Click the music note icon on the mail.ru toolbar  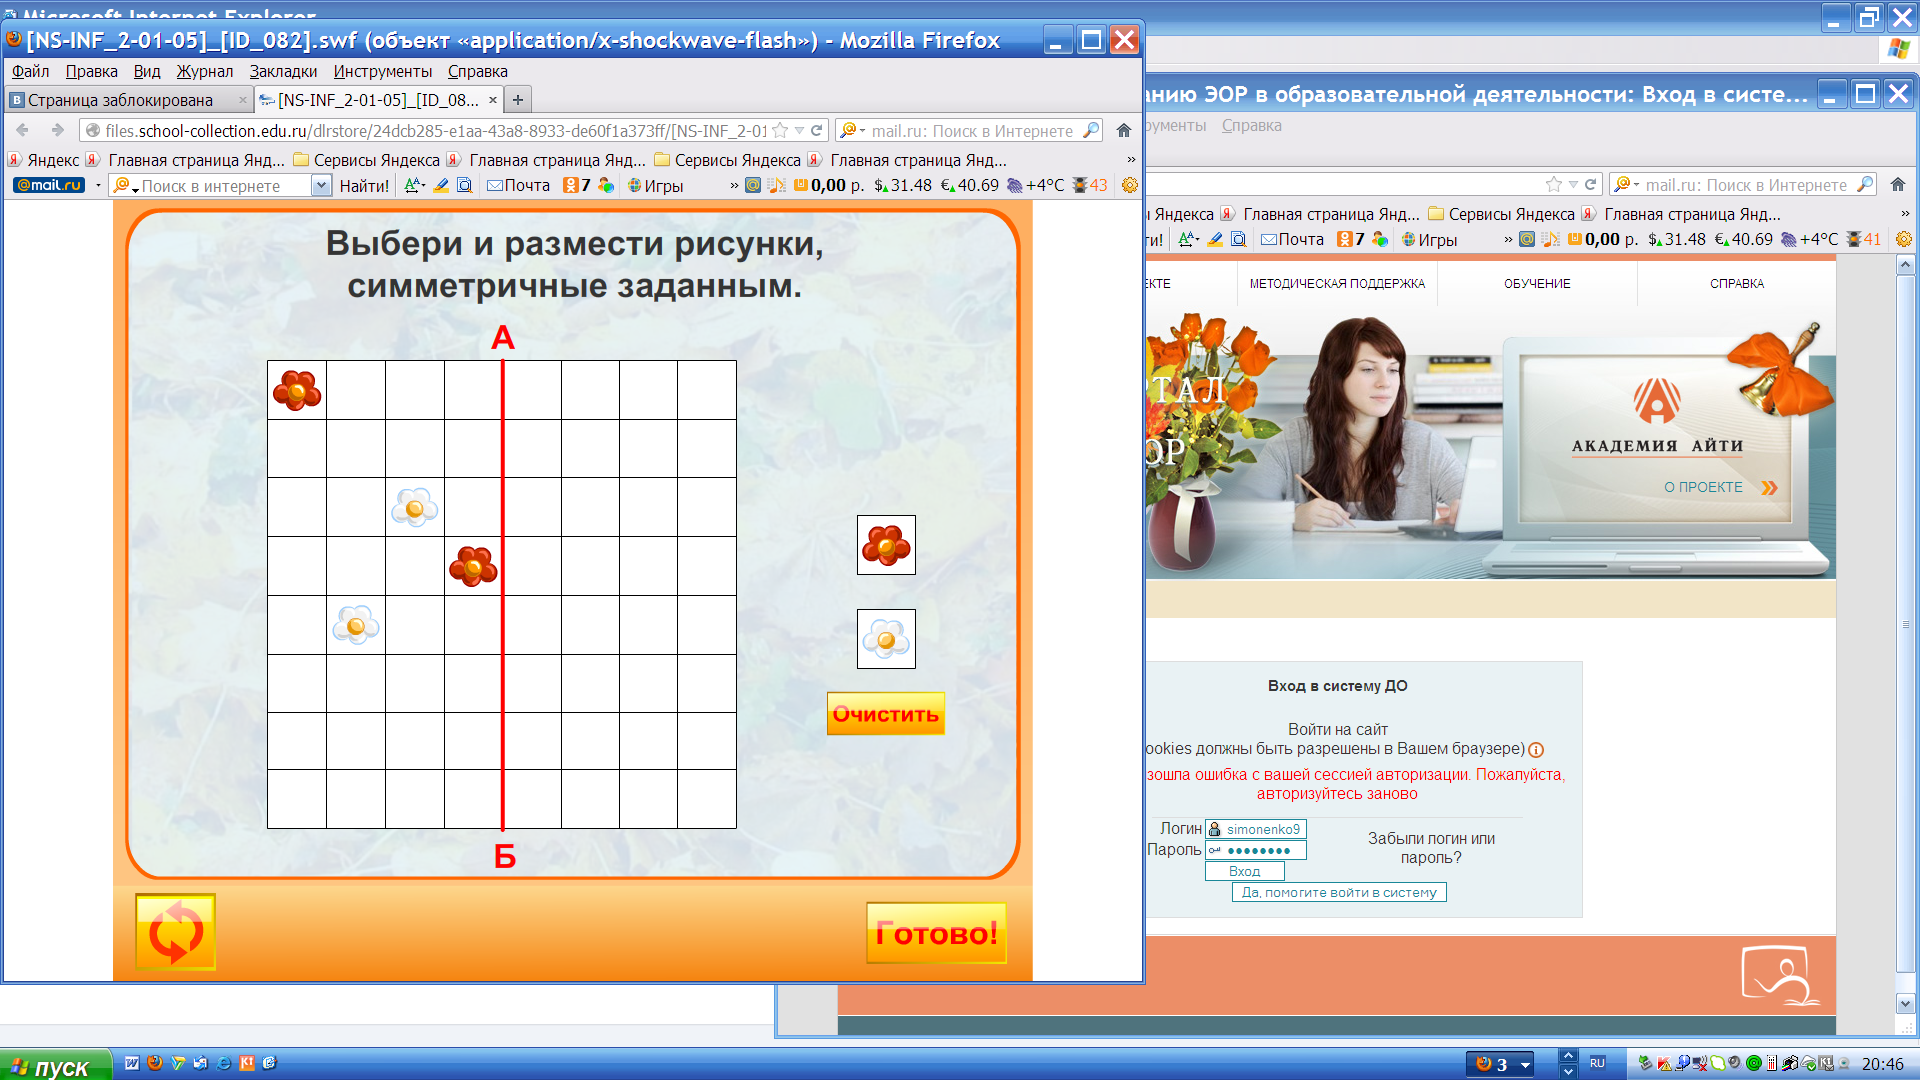click(776, 185)
